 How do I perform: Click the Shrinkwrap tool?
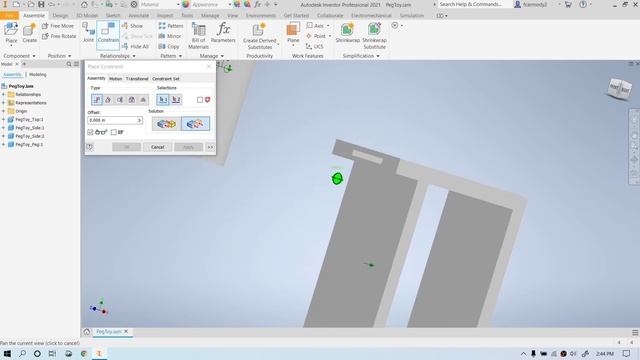[347, 33]
